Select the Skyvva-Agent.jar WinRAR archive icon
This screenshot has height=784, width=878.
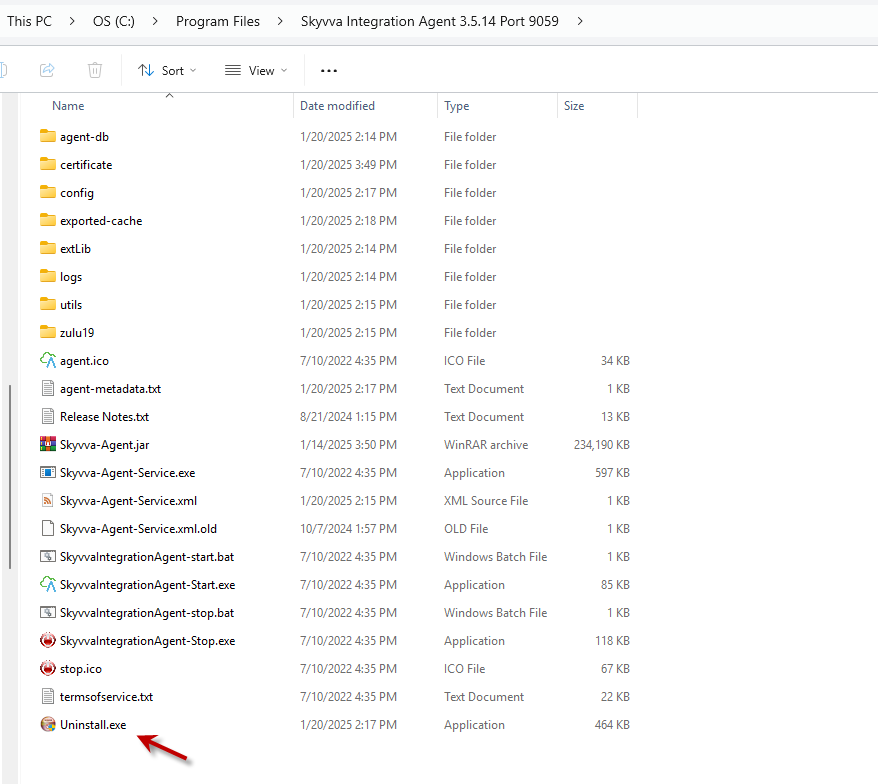(48, 445)
